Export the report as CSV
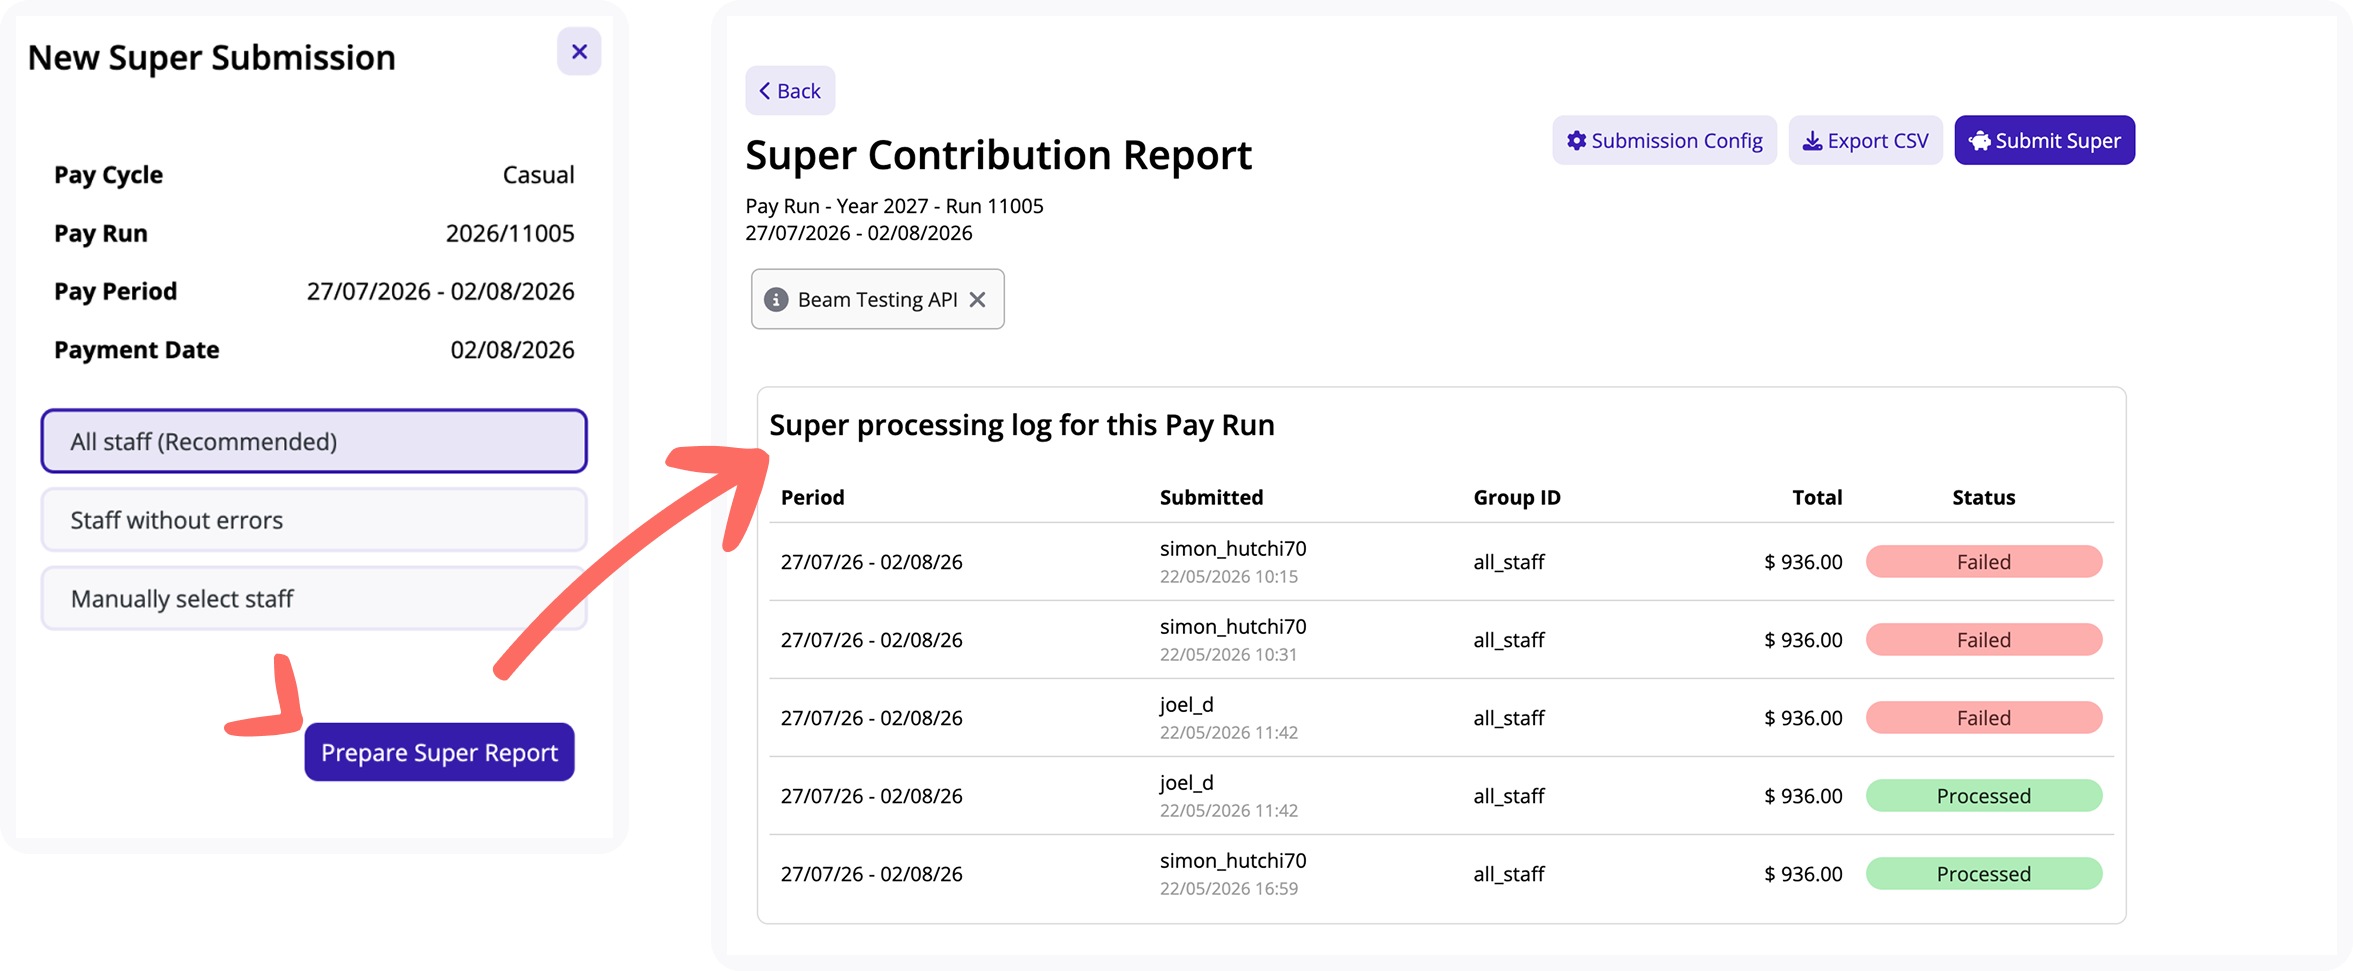The width and height of the screenshot is (2353, 971). point(1865,140)
